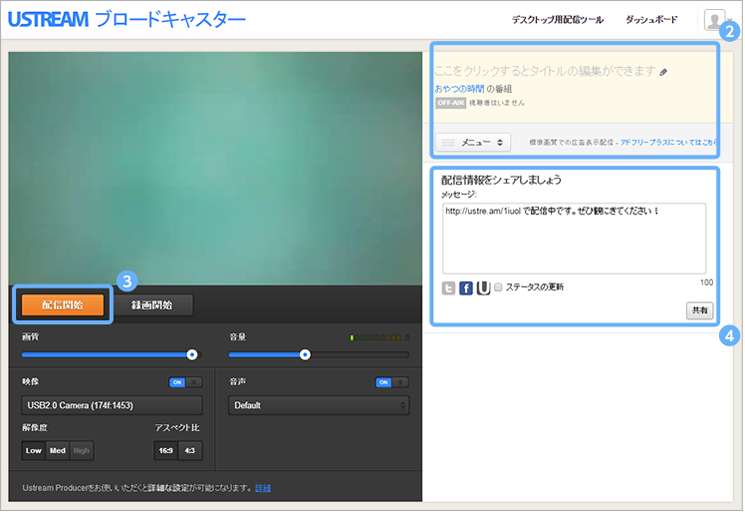The height and width of the screenshot is (512, 745).
Task: Select the Ustream share icon
Action: click(x=483, y=288)
